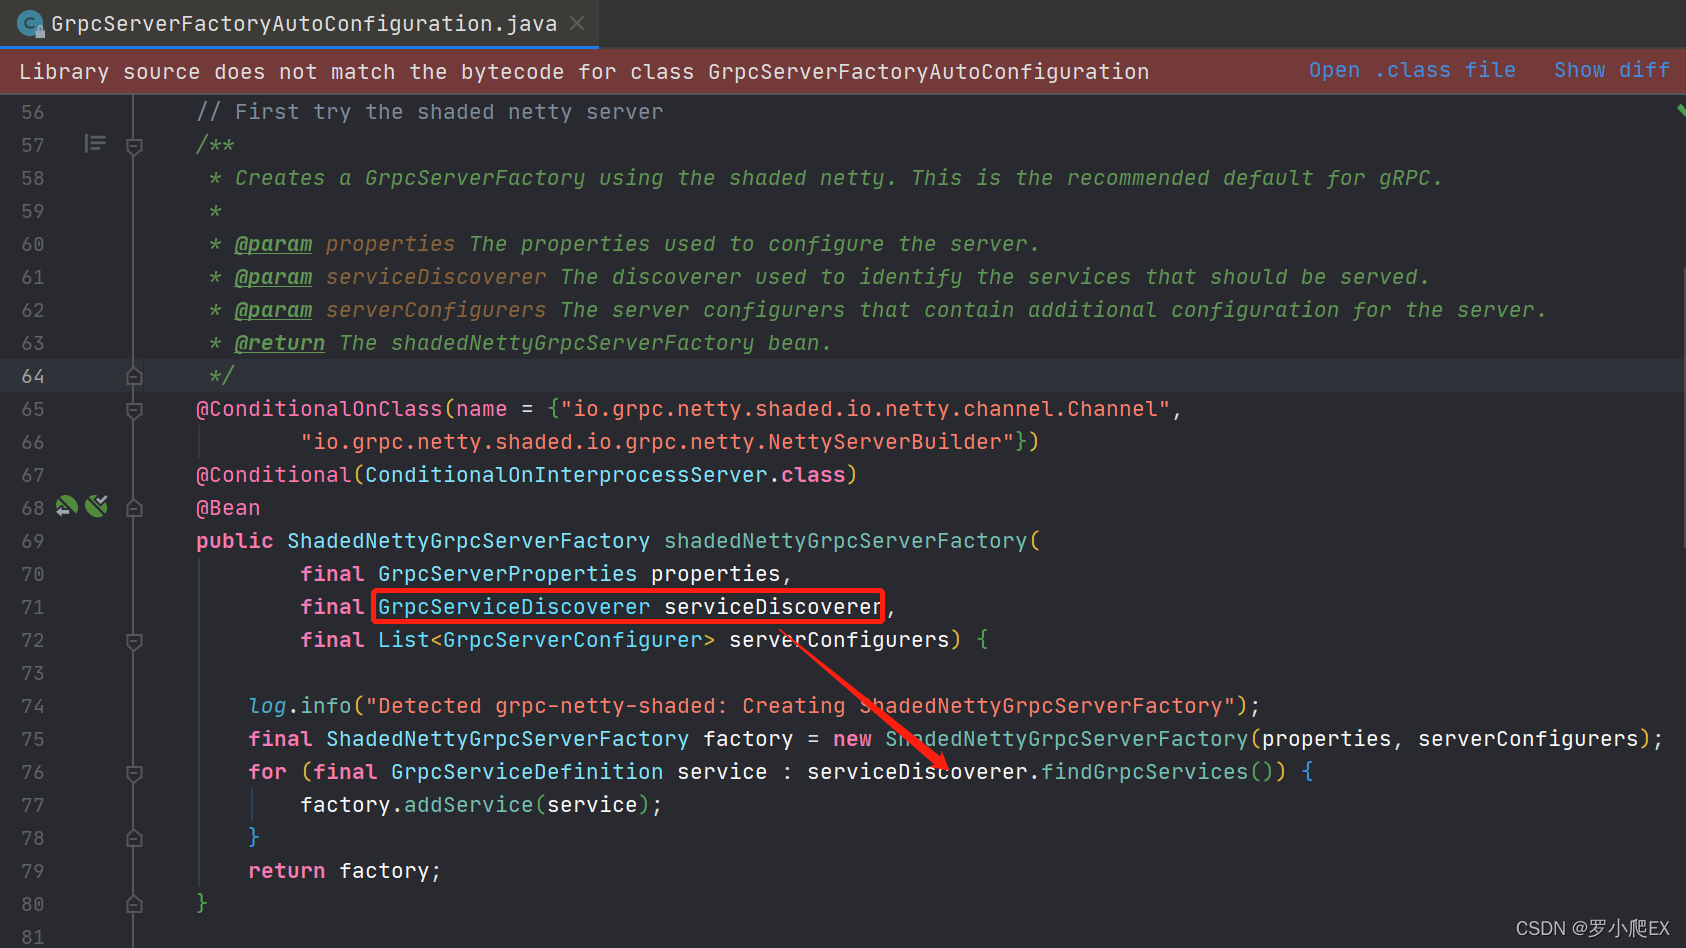The height and width of the screenshot is (948, 1686).
Task: Click the Spring bean gutter icon on line 68
Action: click(x=66, y=507)
